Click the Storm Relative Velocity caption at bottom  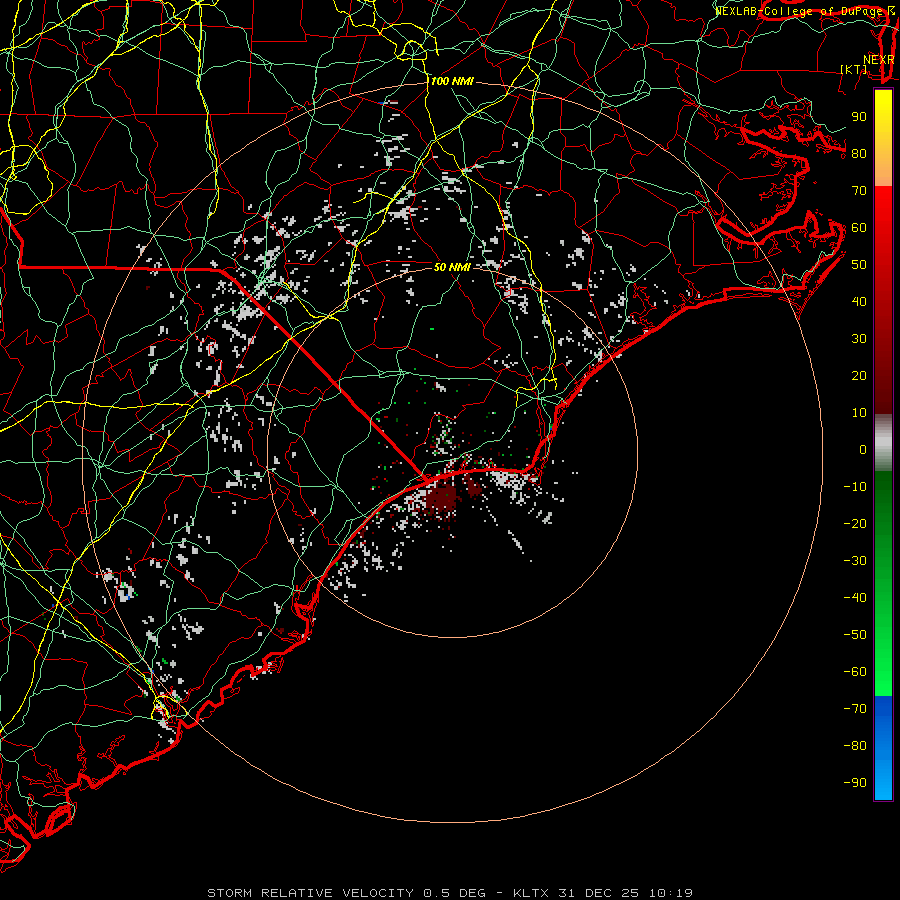tap(450, 893)
